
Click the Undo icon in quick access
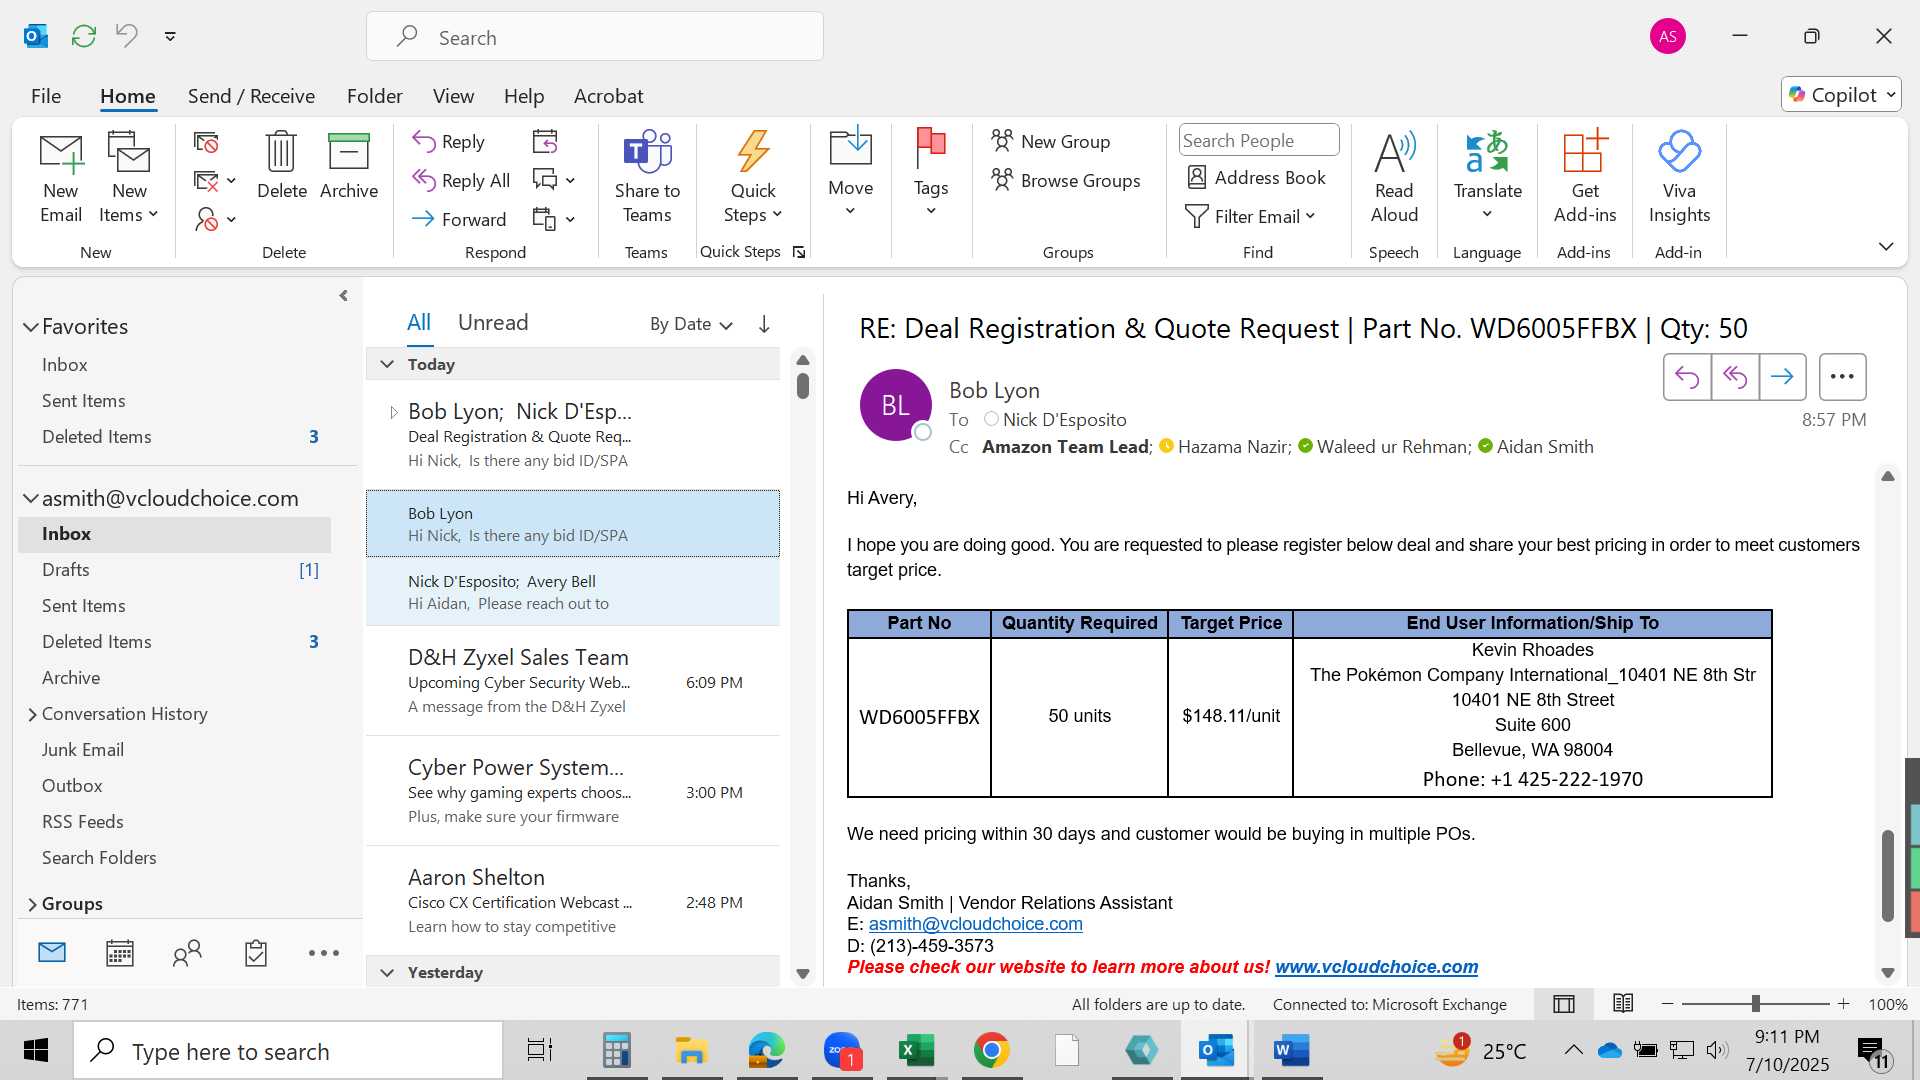pyautogui.click(x=127, y=36)
